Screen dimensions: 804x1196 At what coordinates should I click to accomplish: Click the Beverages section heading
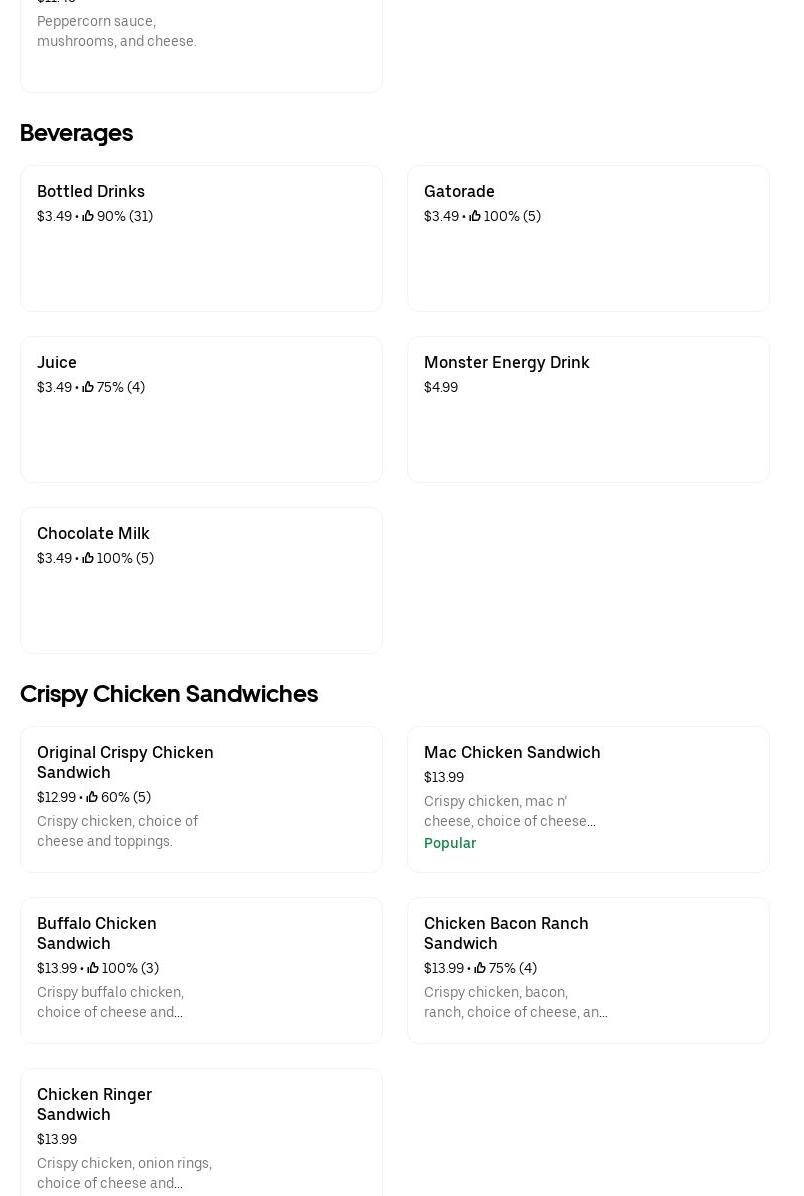(x=76, y=132)
